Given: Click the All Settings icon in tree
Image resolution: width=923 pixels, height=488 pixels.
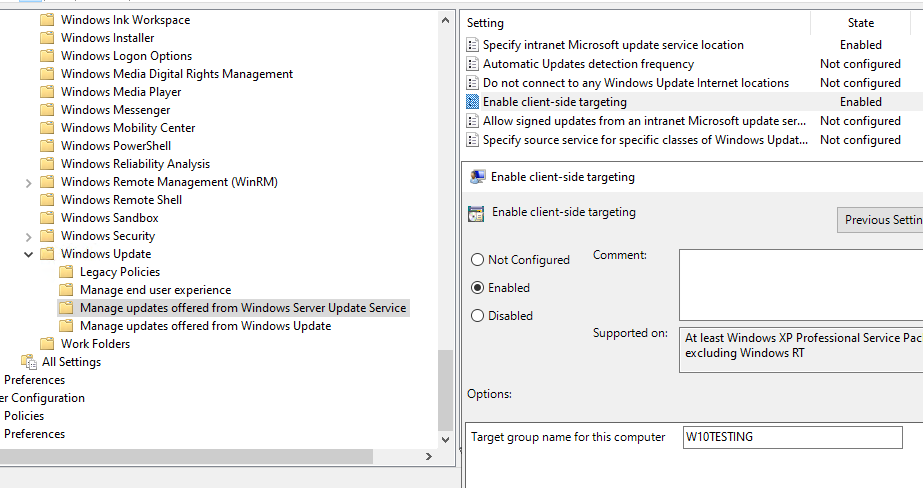Looking at the screenshot, I should pos(28,362).
